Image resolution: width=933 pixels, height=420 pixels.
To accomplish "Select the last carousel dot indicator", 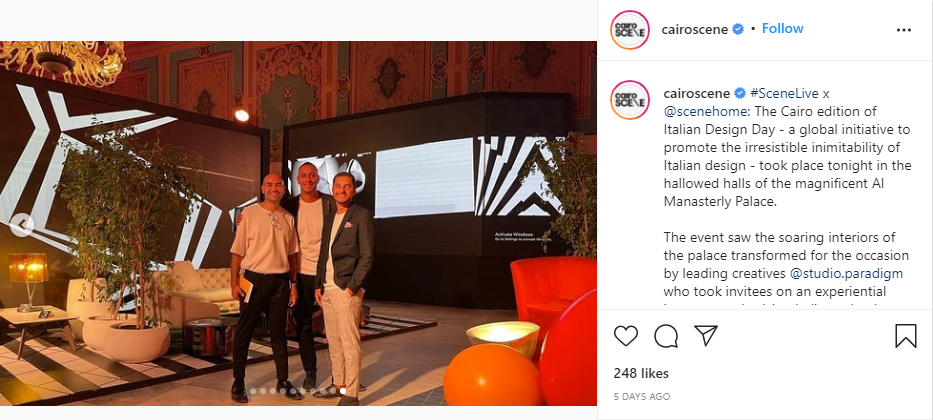I will point(343,391).
